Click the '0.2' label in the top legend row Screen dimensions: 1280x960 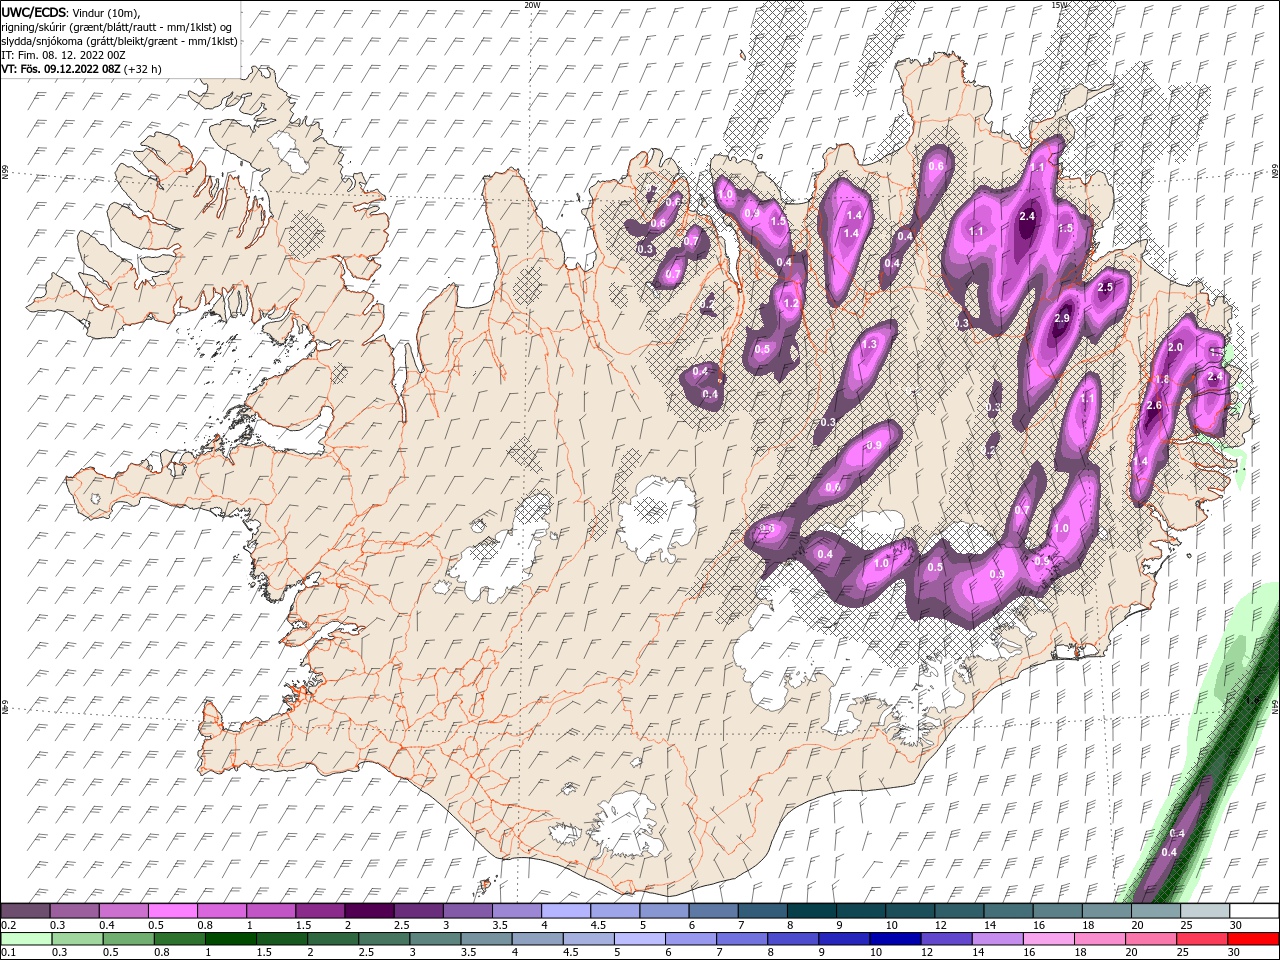8,925
